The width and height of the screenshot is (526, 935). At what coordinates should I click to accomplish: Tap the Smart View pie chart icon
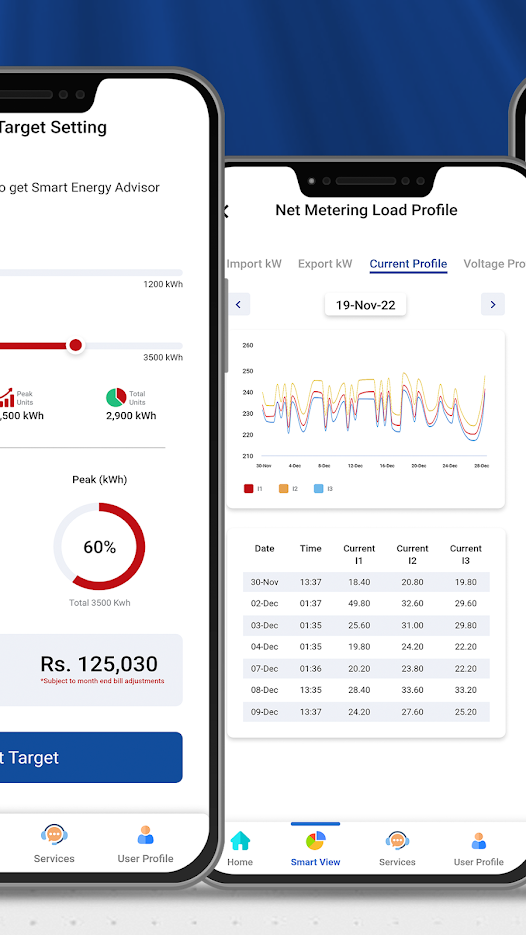[x=315, y=841]
